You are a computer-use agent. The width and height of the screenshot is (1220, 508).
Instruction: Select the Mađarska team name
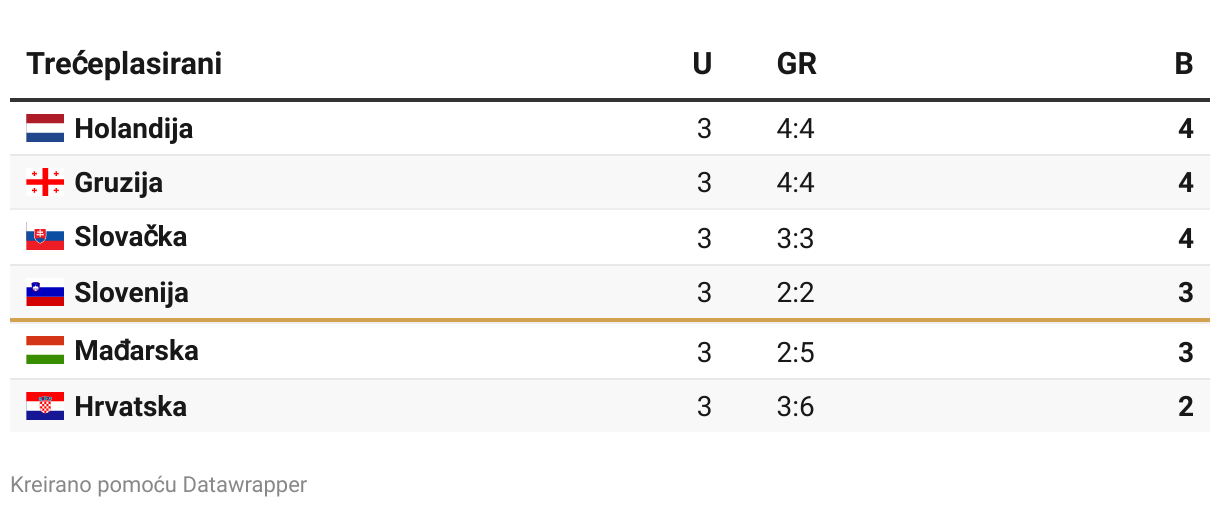(136, 350)
